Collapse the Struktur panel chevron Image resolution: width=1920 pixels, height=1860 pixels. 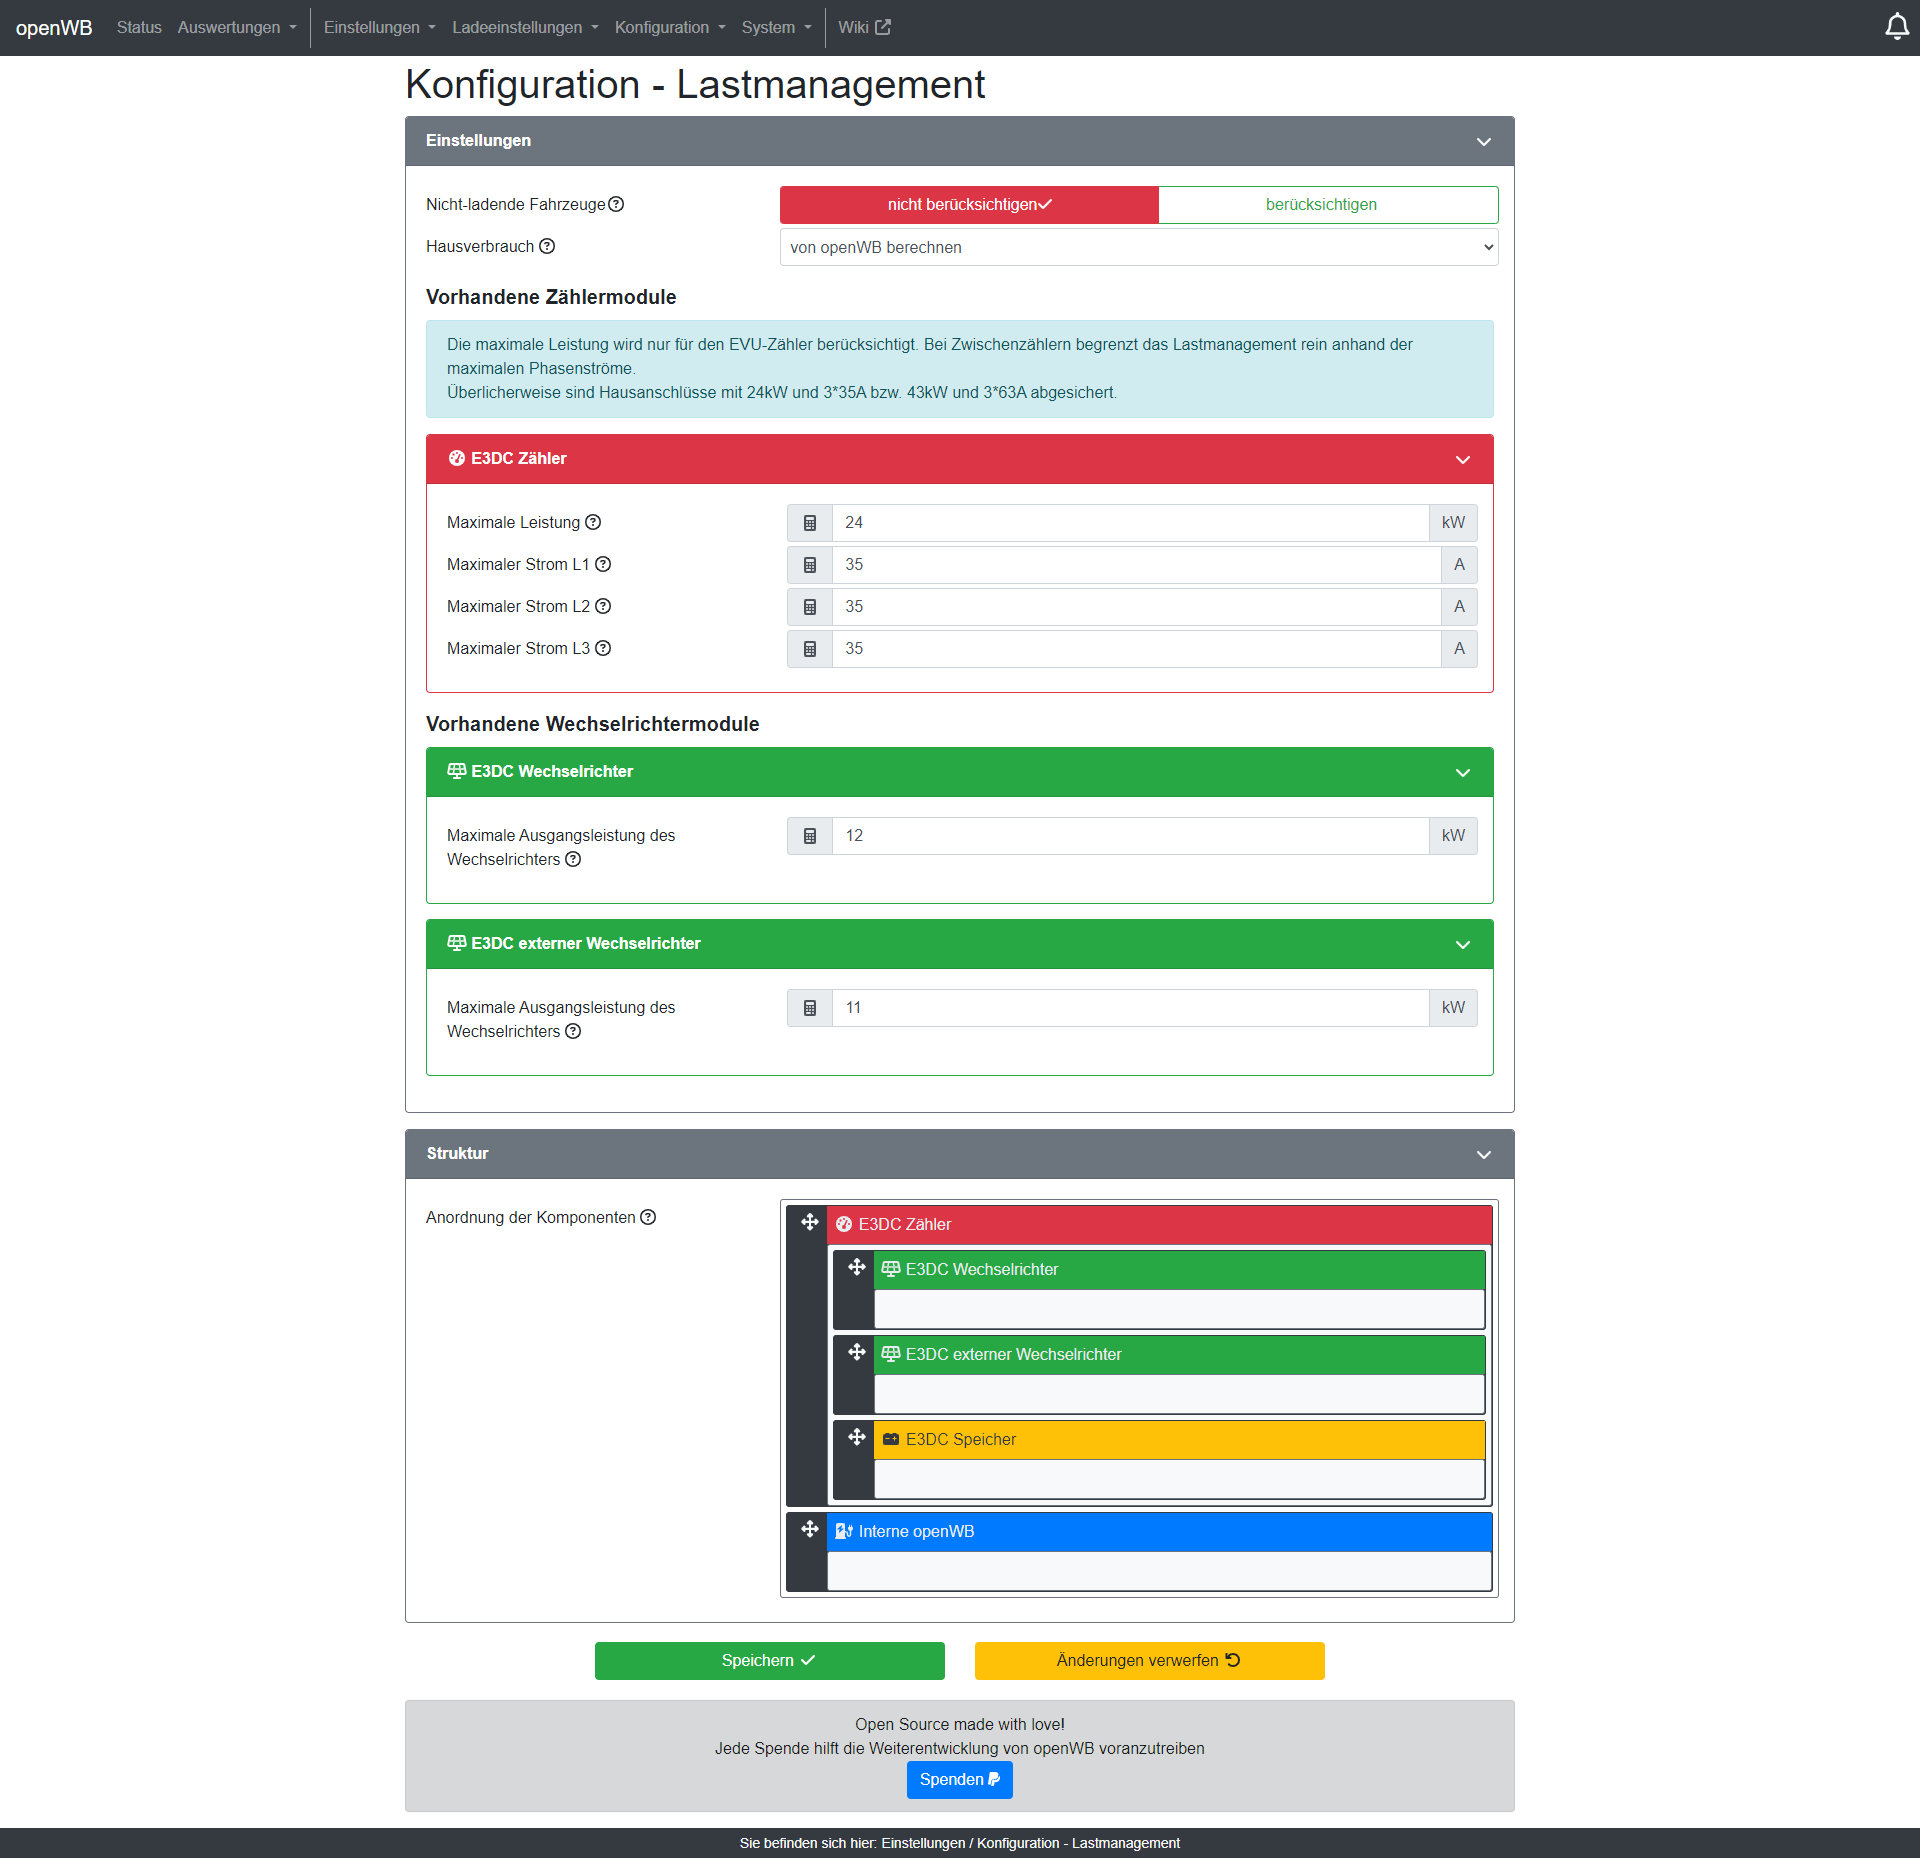coord(1484,1155)
